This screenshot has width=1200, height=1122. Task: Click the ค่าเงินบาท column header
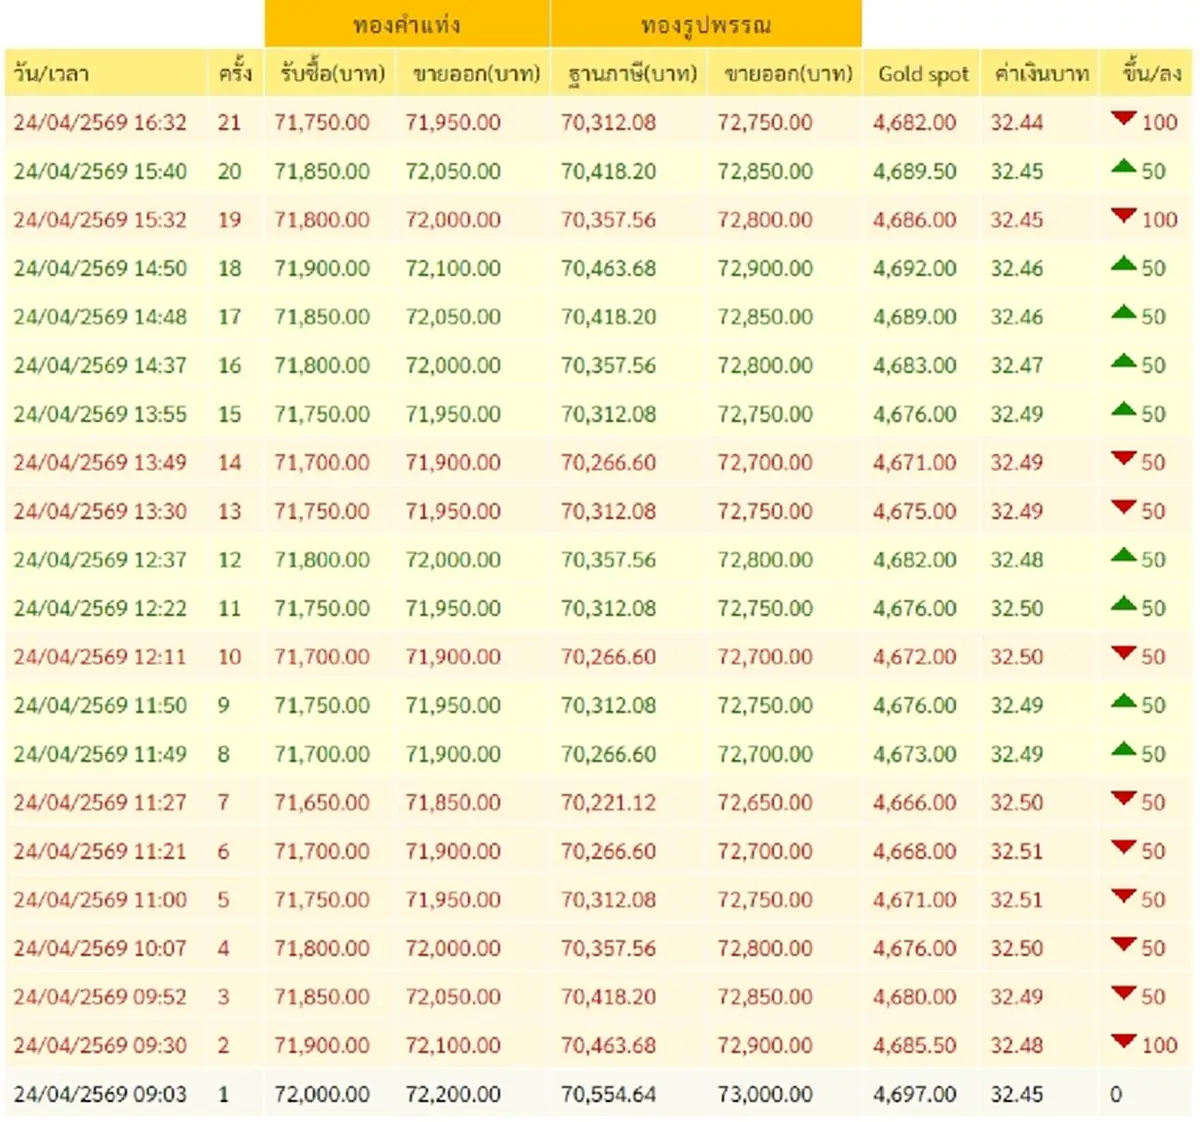point(1040,72)
